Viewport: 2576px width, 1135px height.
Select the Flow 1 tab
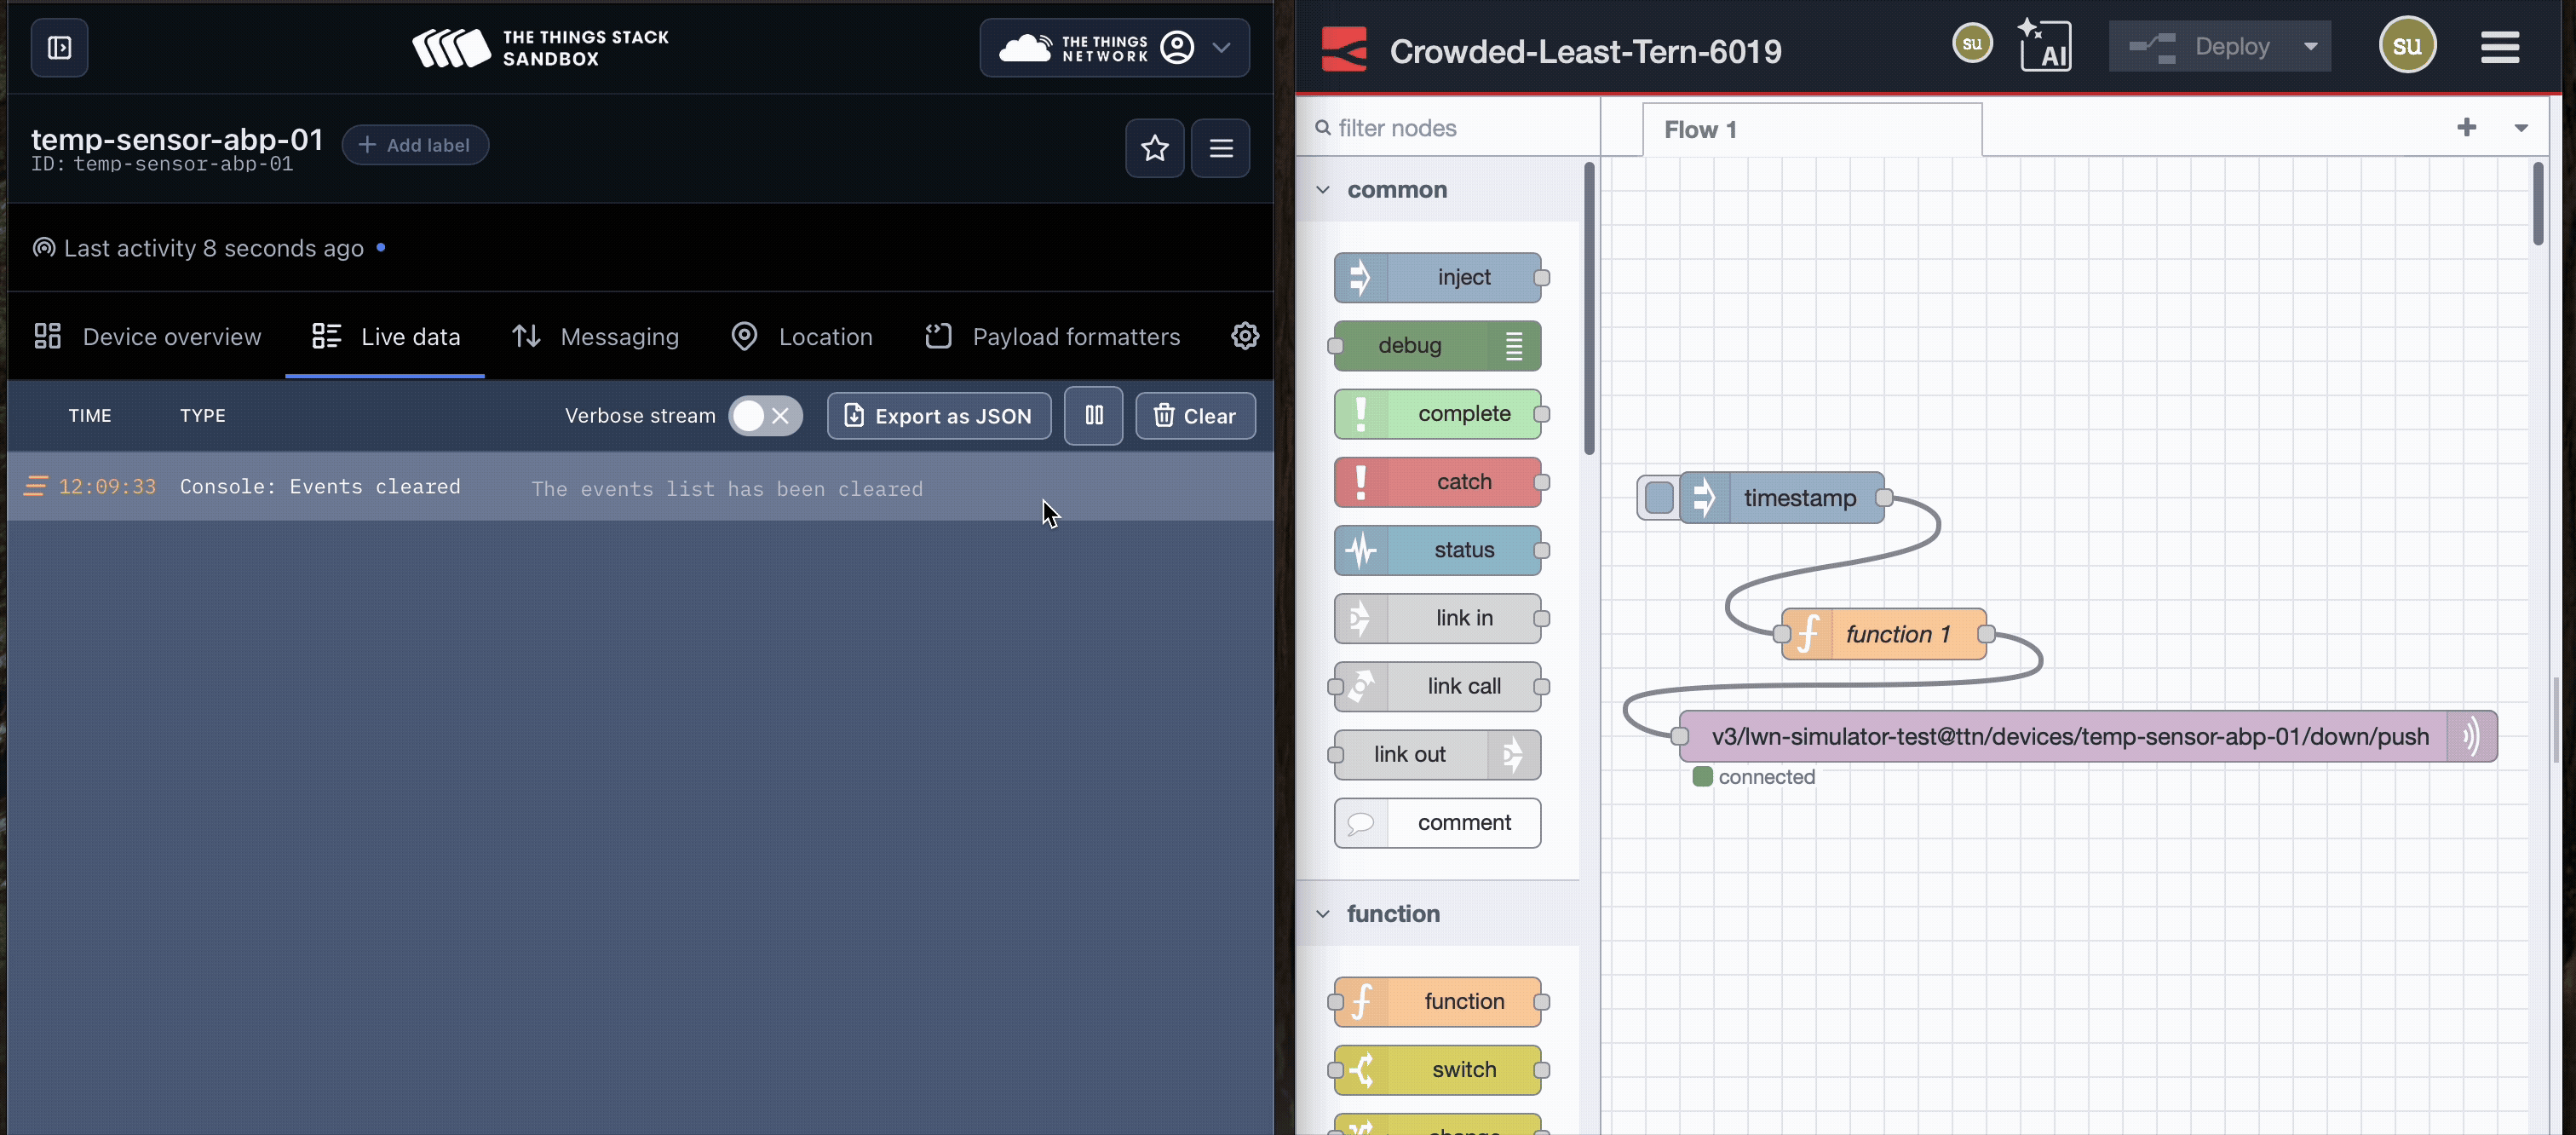pyautogui.click(x=1700, y=129)
